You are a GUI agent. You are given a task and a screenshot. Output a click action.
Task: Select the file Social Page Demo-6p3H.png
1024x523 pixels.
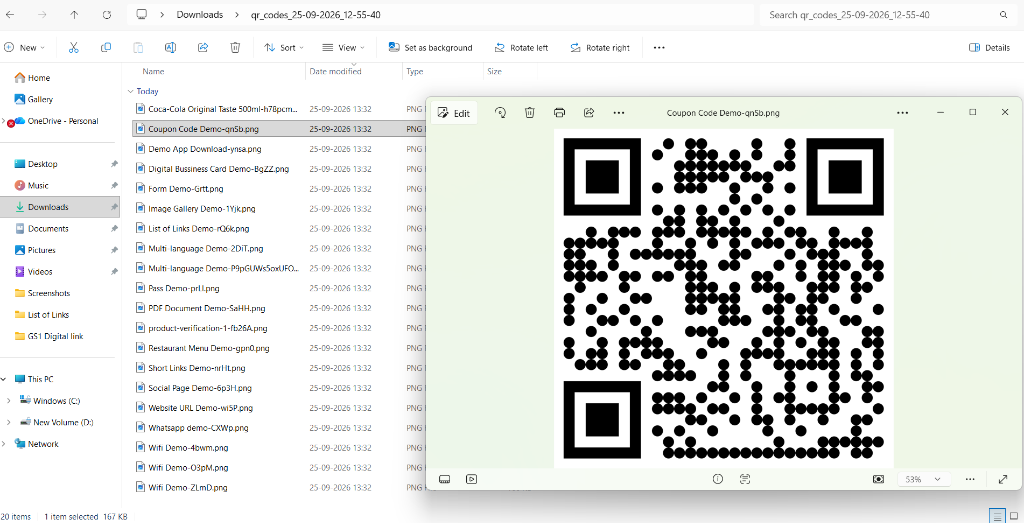coord(200,388)
